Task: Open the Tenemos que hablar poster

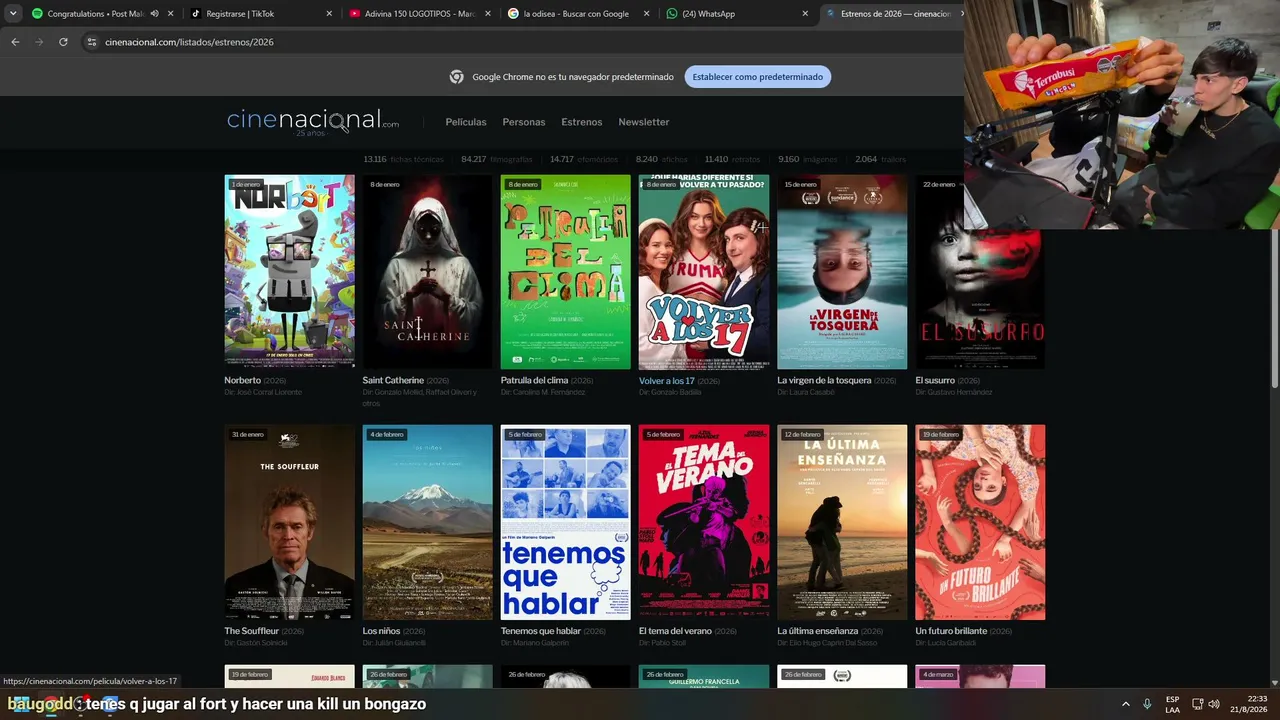Action: [565, 522]
